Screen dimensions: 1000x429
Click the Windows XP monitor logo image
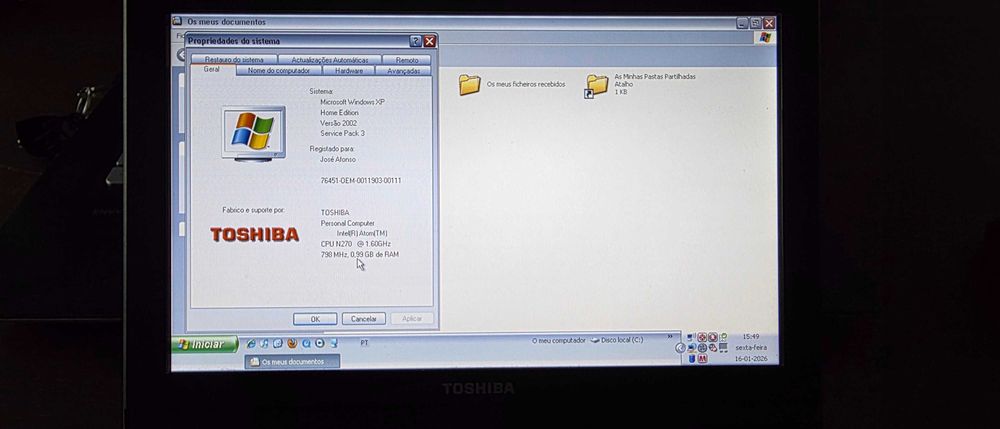[x=254, y=133]
